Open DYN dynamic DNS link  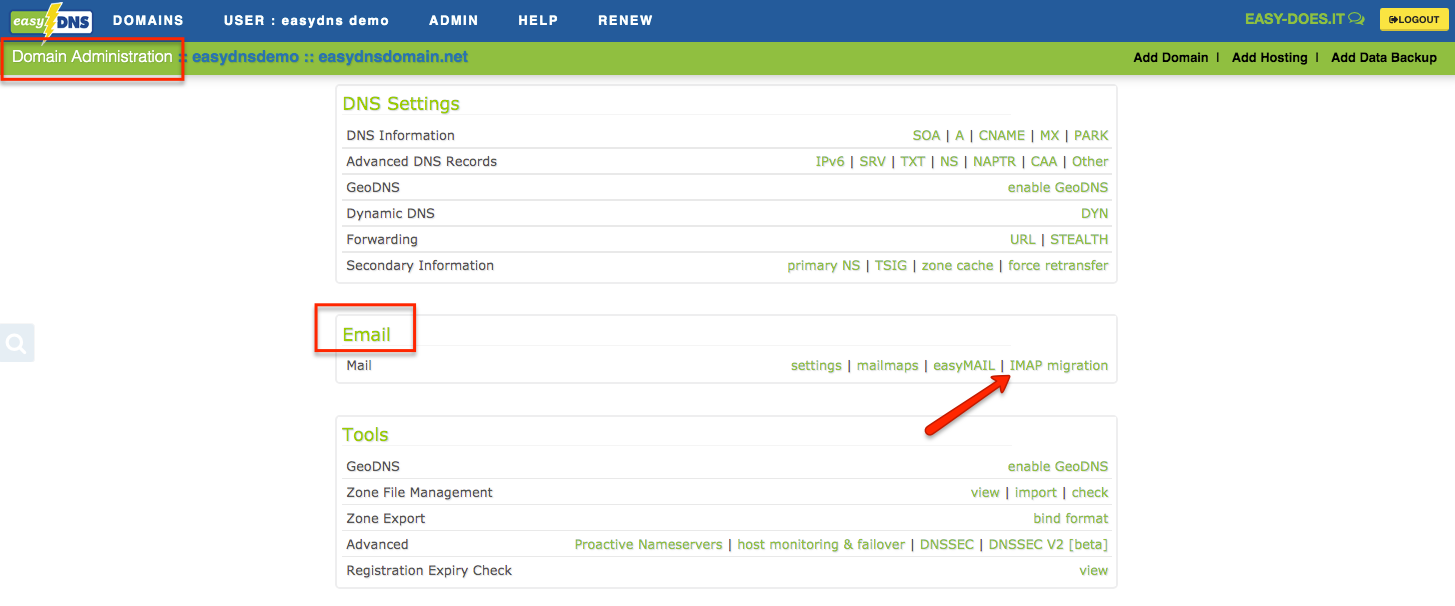[1095, 214]
